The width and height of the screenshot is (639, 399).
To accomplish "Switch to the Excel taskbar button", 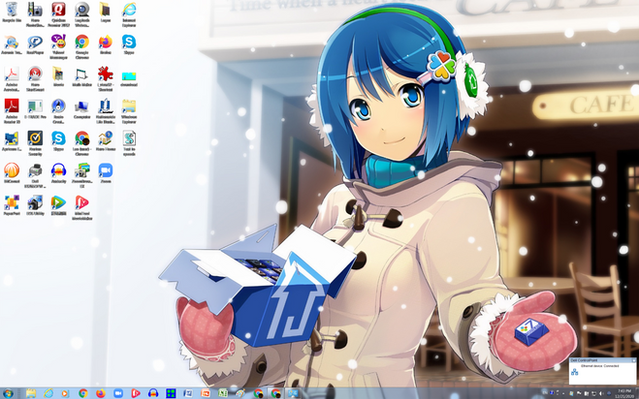I will (x=223, y=393).
